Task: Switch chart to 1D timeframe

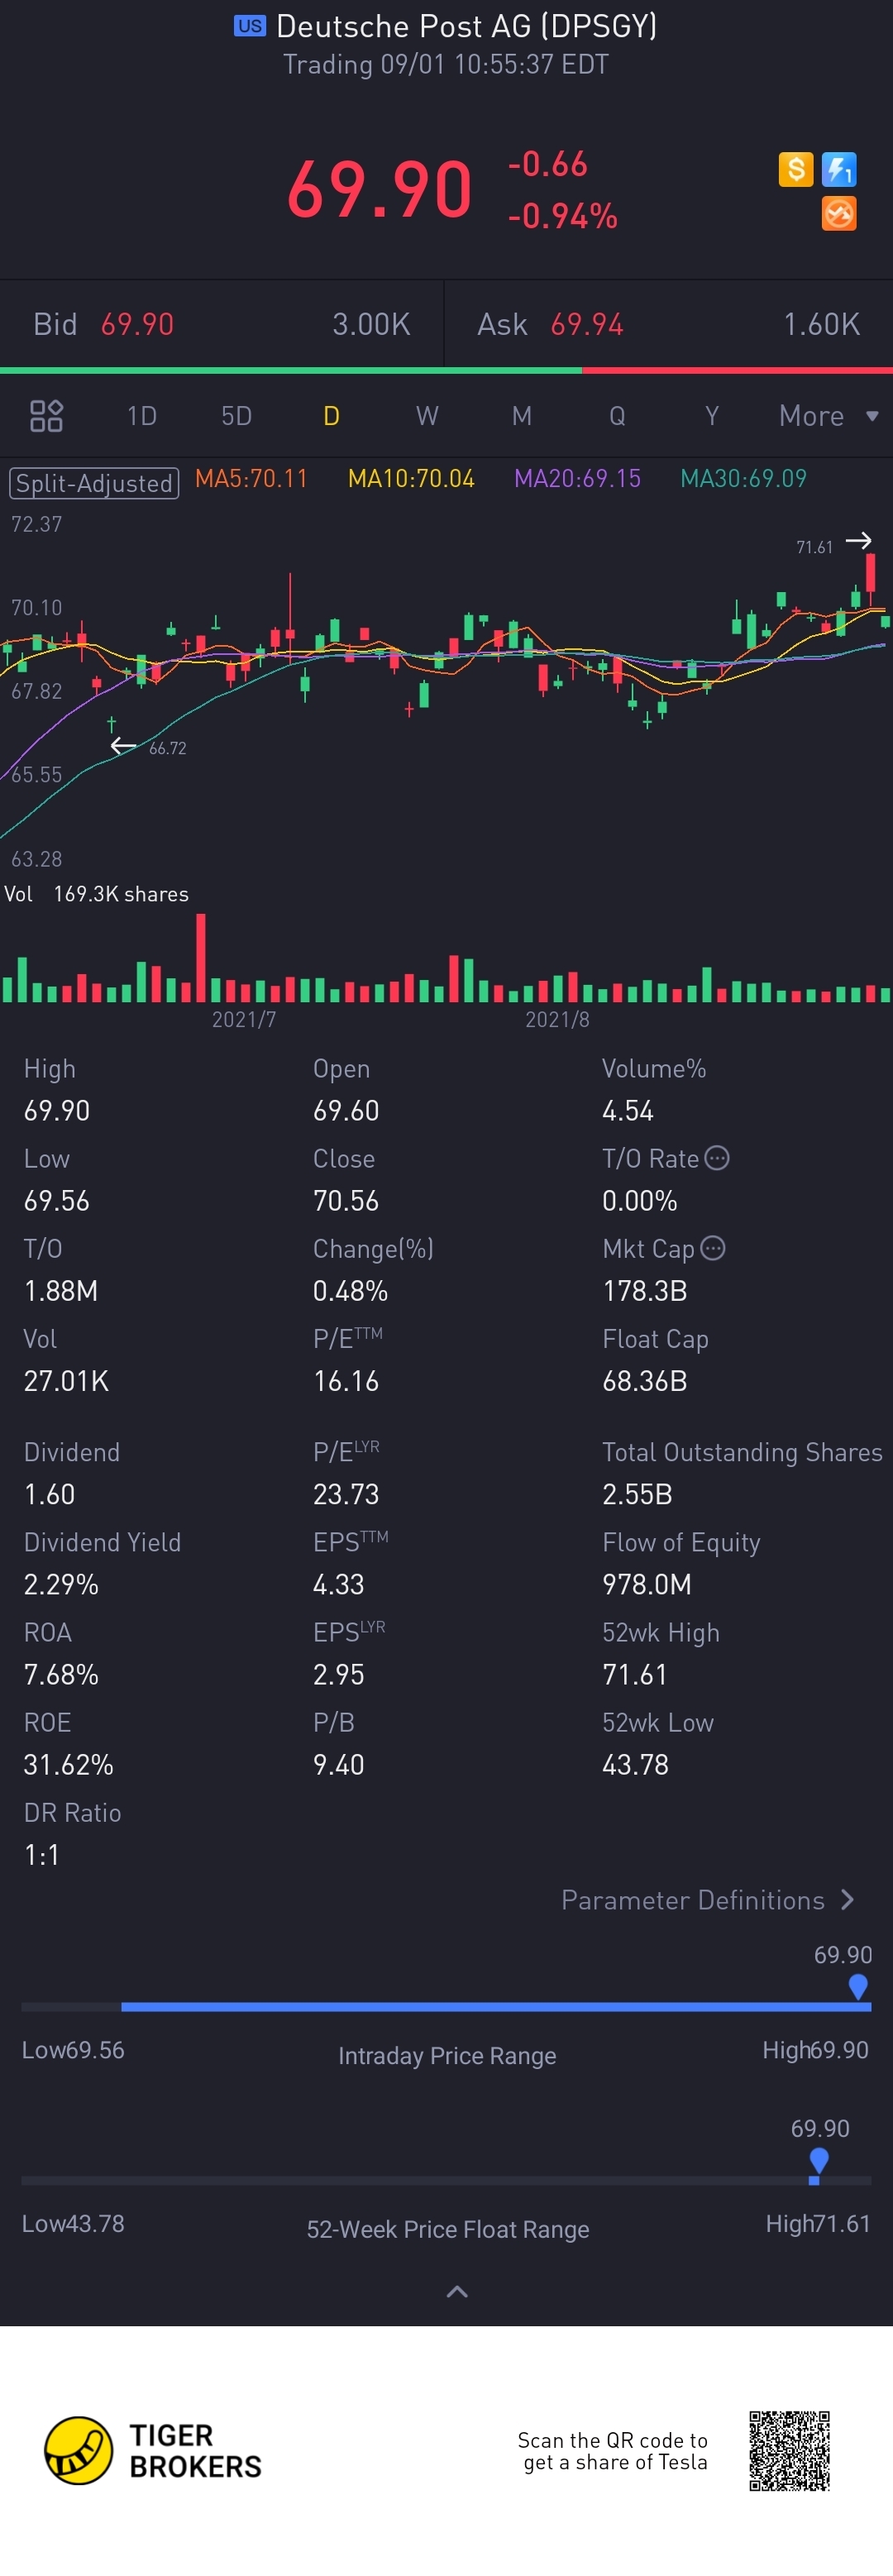Action: pos(142,416)
